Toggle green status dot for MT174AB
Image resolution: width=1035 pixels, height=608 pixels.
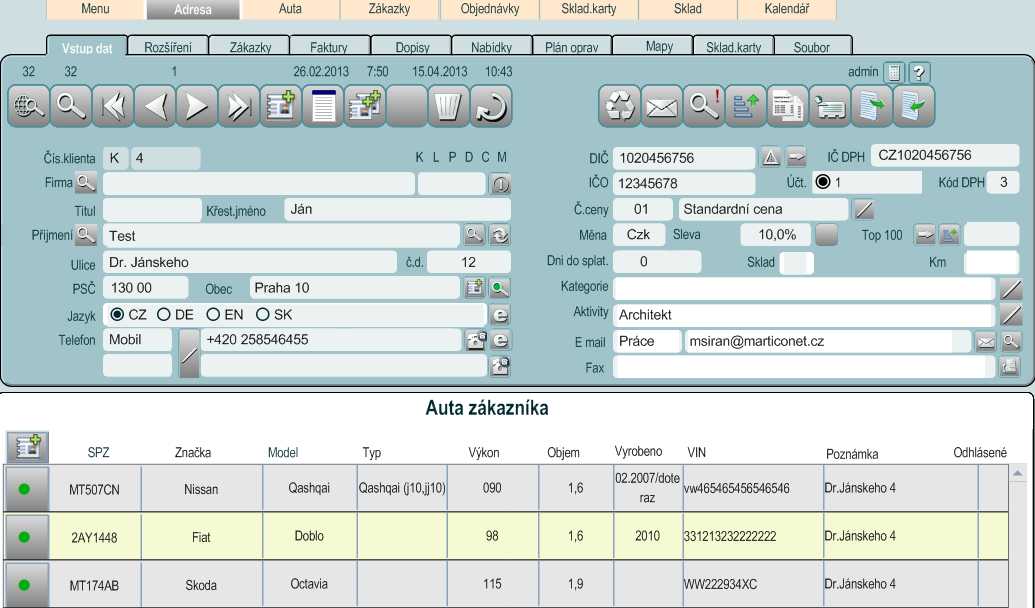(x=24, y=585)
